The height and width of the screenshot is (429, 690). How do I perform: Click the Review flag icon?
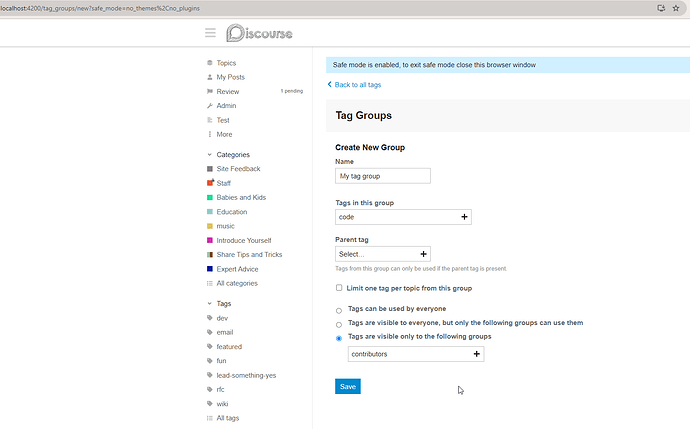point(210,92)
